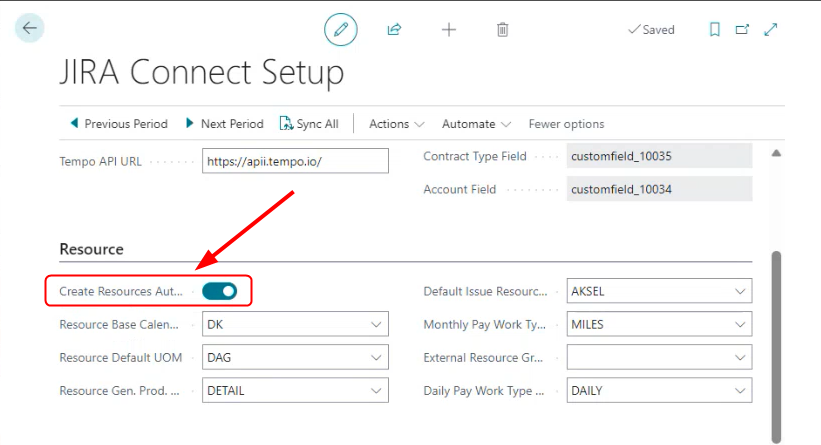Click the Resource Gen. Prod. label
This screenshot has width=821, height=445.
pos(119,391)
